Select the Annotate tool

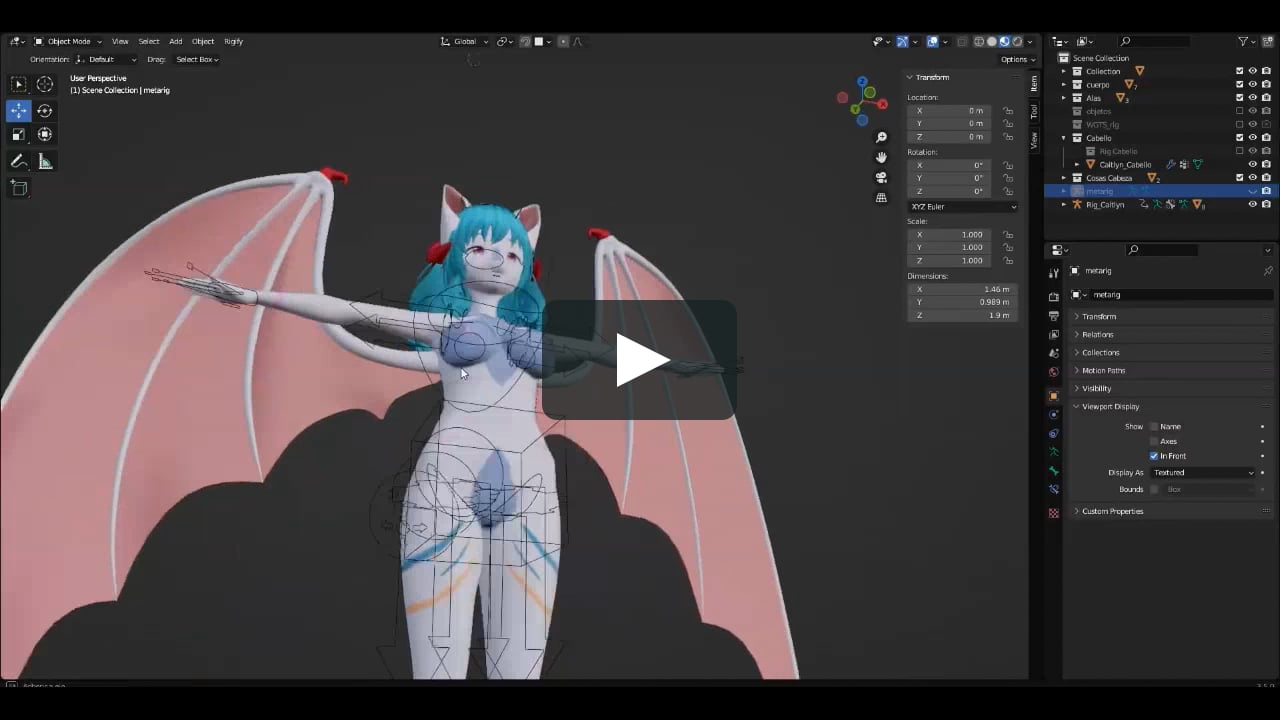coord(18,161)
